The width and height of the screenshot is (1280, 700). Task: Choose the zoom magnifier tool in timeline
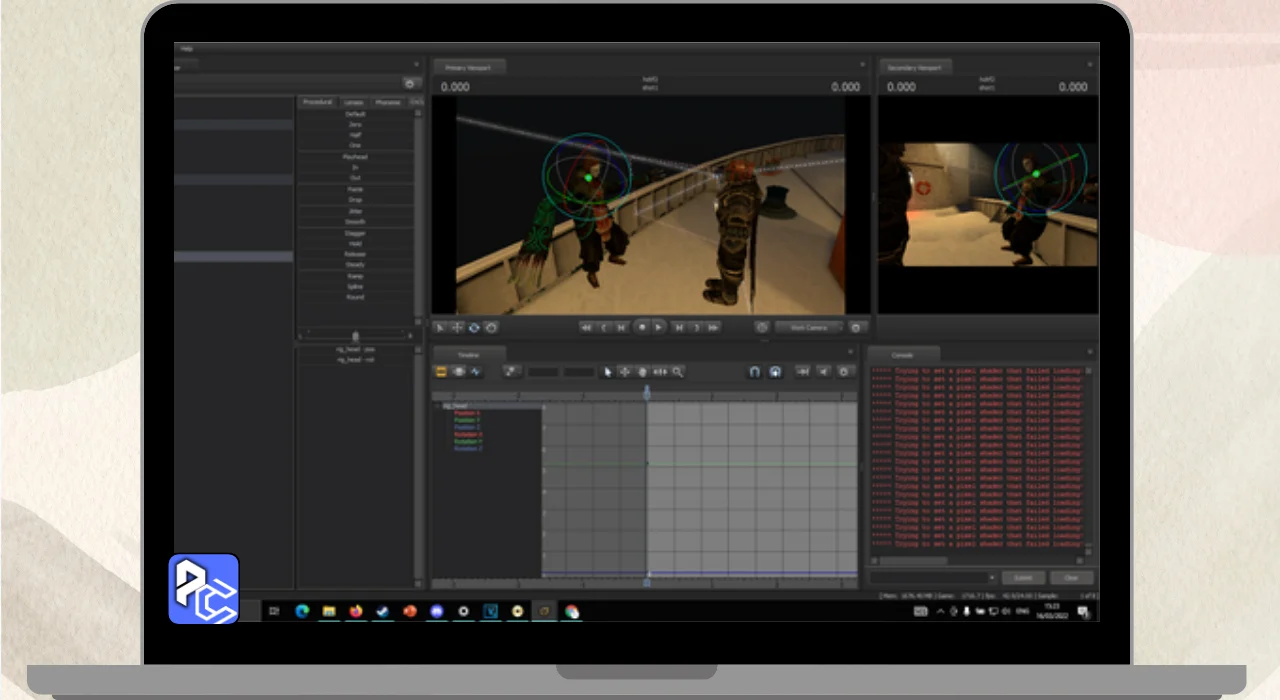tap(678, 372)
